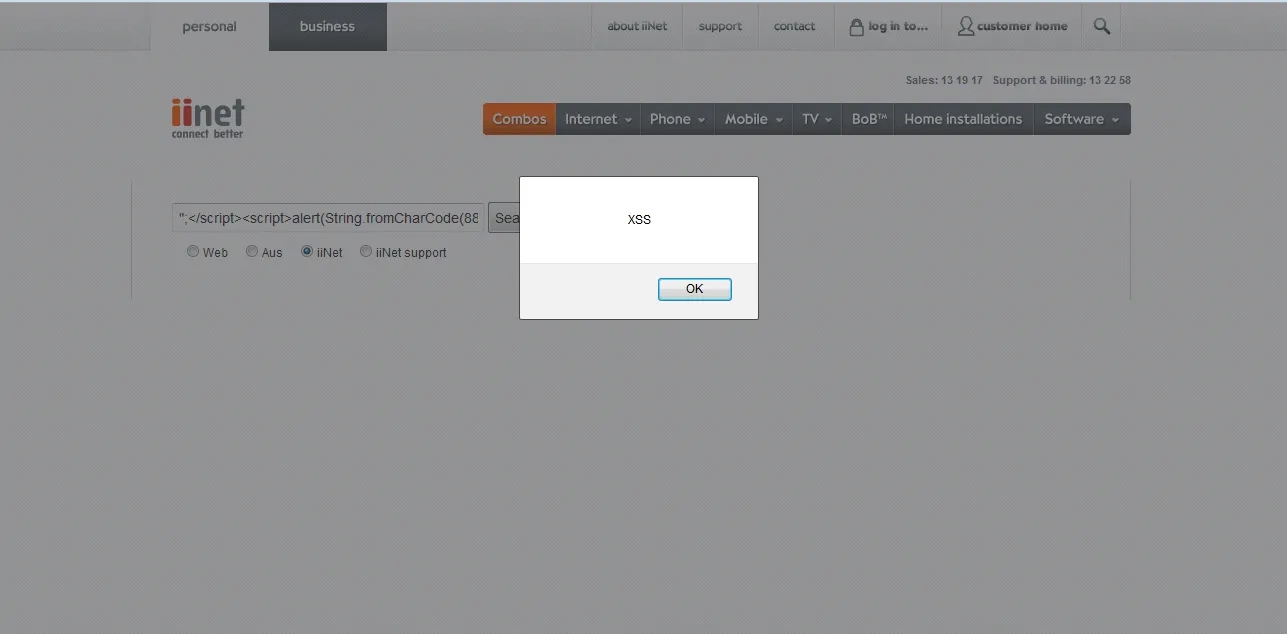
Task: Select the Aus search radio button
Action: [x=252, y=252]
